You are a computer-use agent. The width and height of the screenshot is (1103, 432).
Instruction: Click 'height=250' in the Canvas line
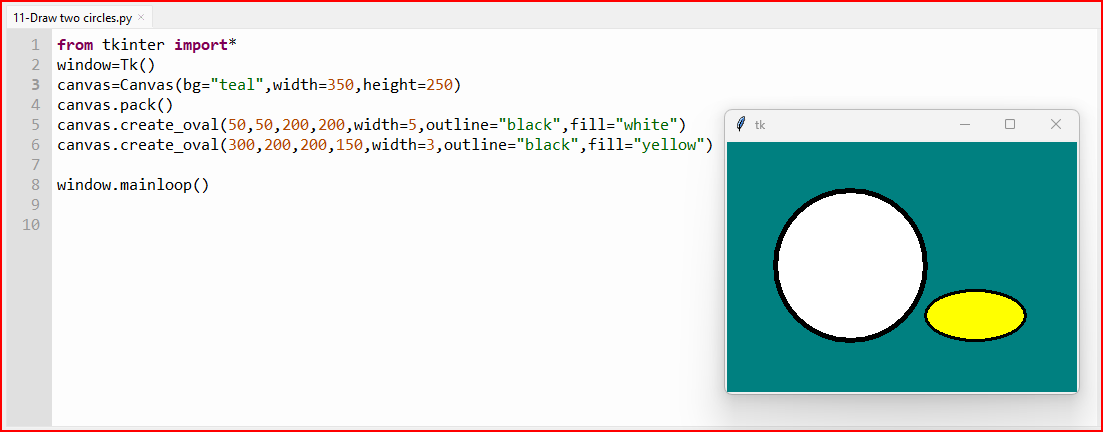[407, 85]
